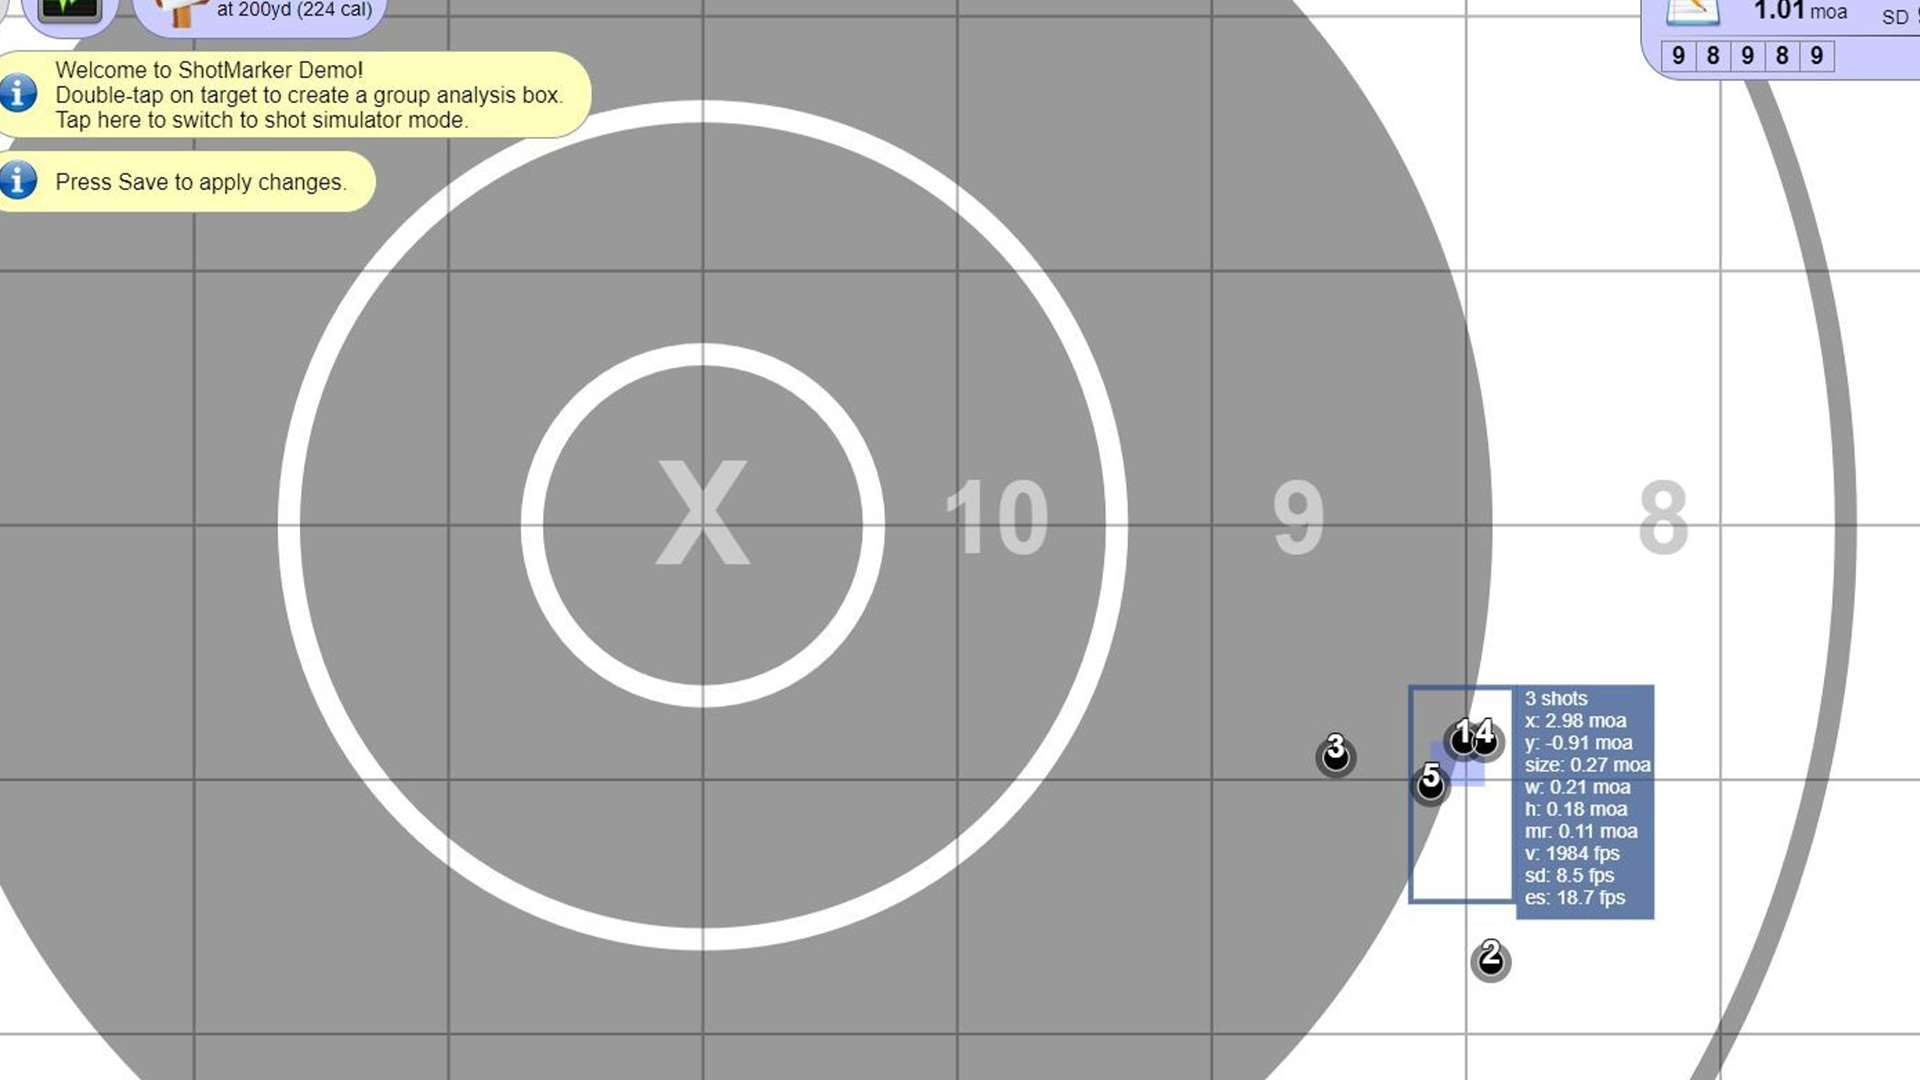Click the 1.01 moa group size readout

coord(1800,11)
